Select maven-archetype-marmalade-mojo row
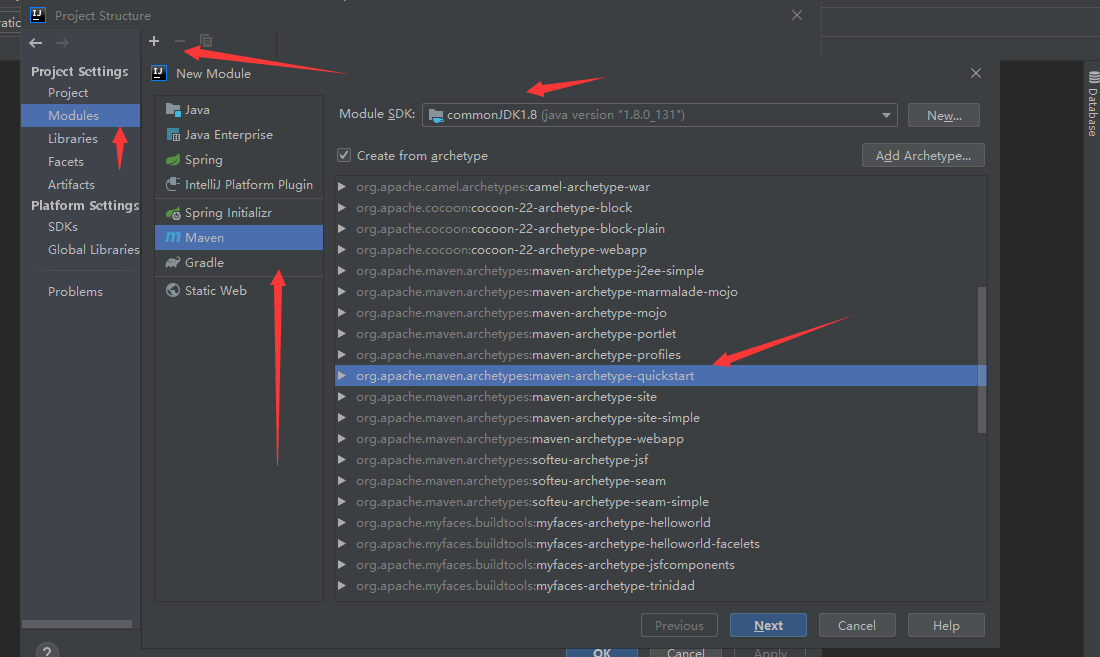Image resolution: width=1100 pixels, height=657 pixels. pyautogui.click(x=660, y=292)
